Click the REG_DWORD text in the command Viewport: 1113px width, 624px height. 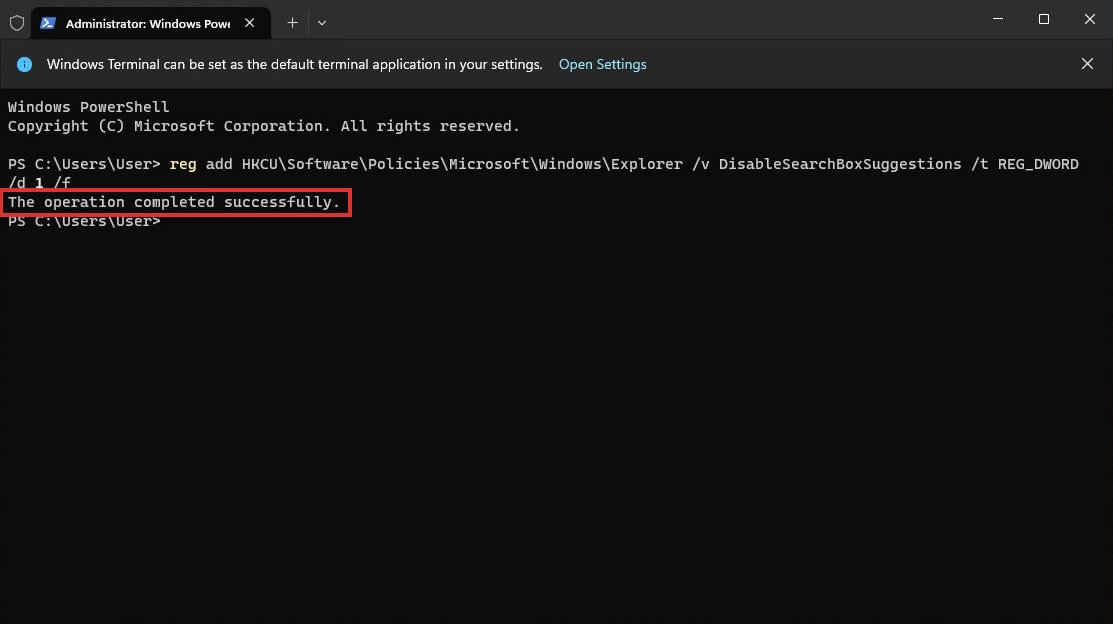(1038, 164)
